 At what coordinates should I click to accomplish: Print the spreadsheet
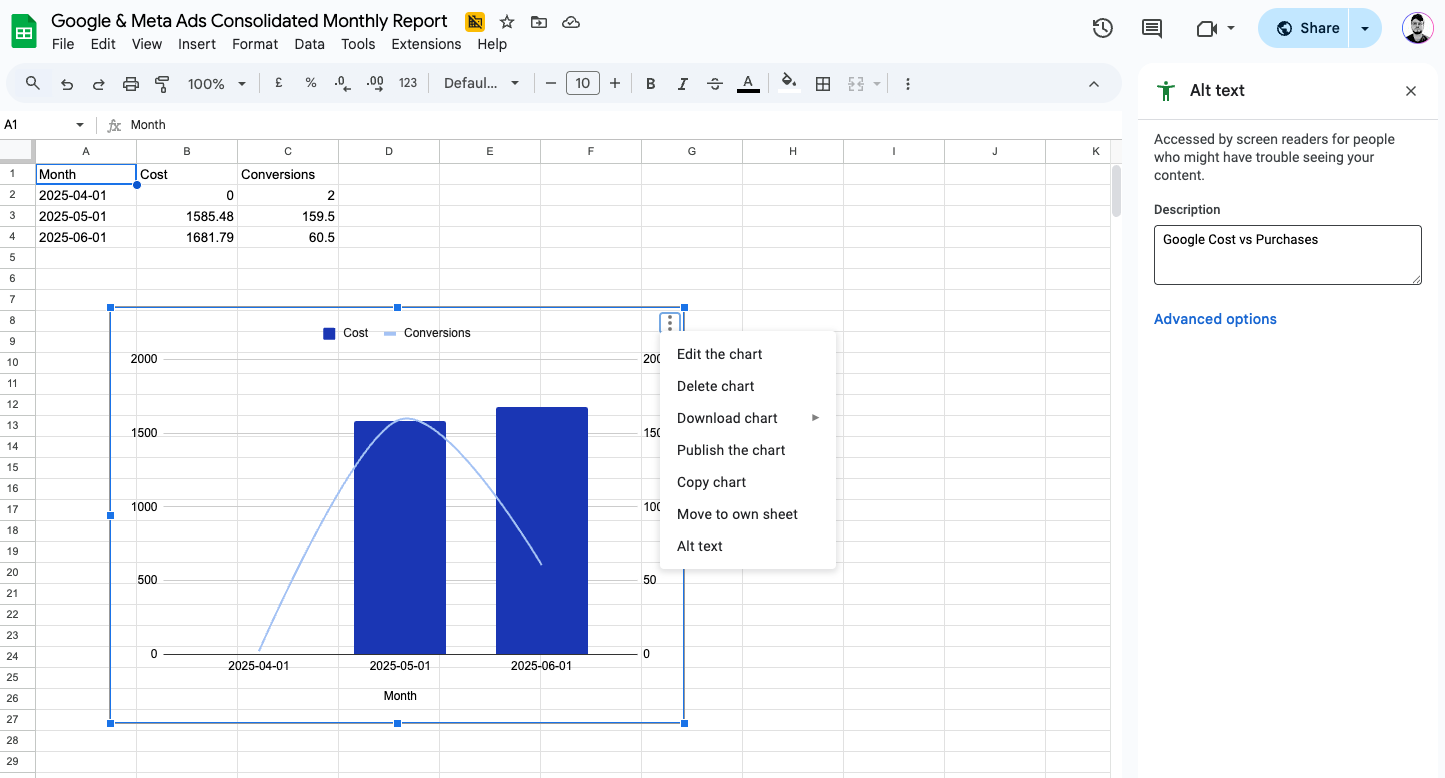[131, 84]
